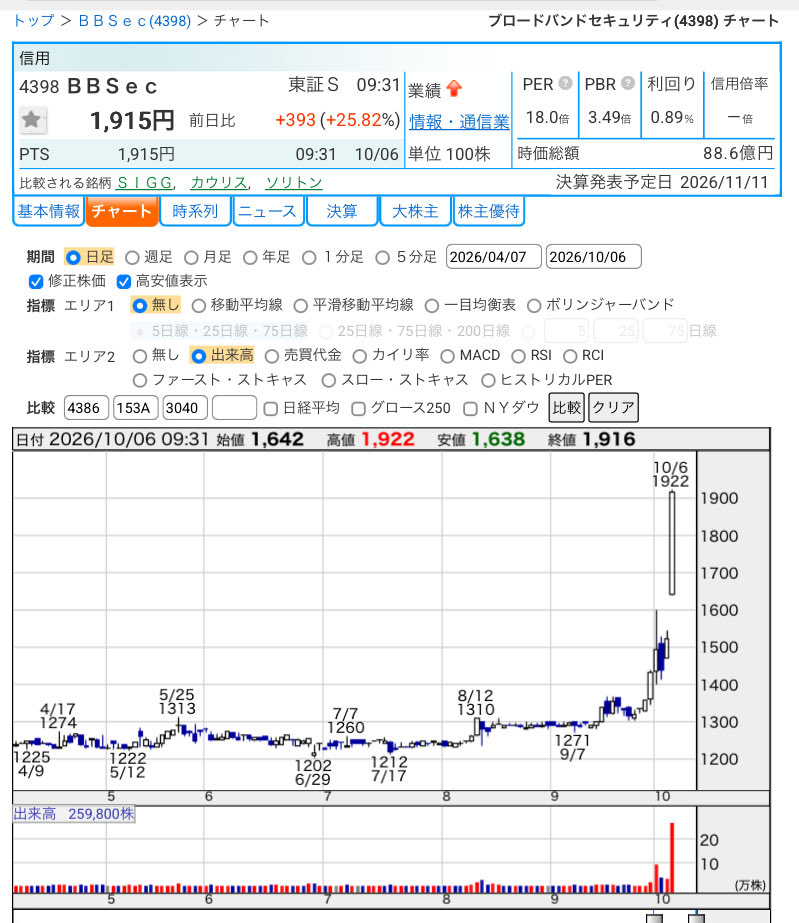Open the ニュース tab
The height and width of the screenshot is (923, 799).
point(268,211)
